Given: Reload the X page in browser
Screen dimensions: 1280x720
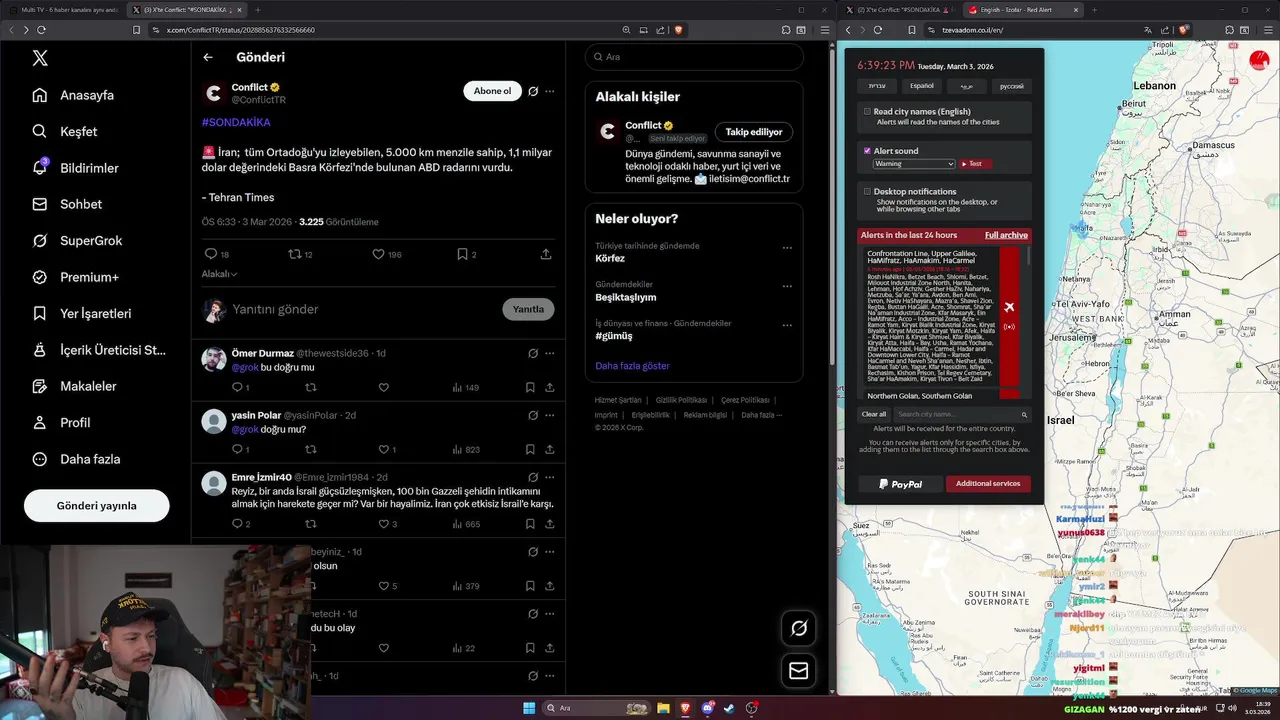Looking at the screenshot, I should click(41, 30).
